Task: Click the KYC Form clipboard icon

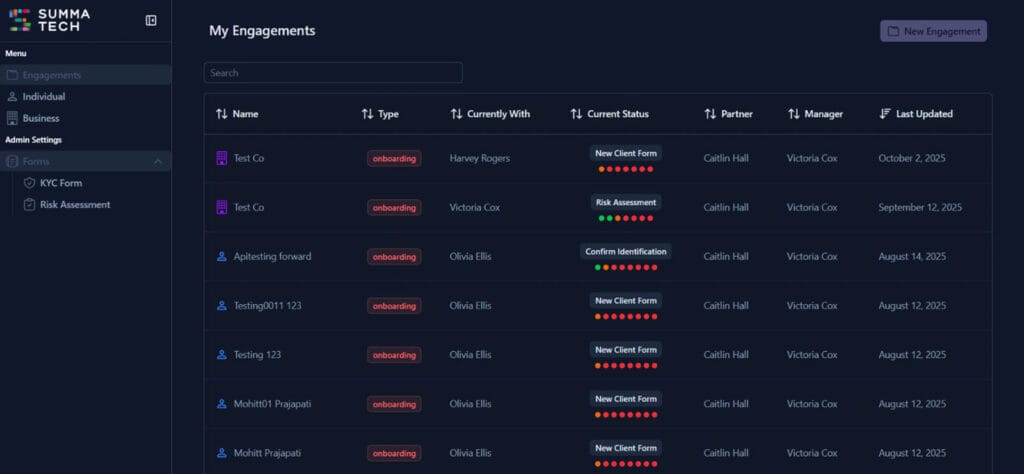Action: point(29,183)
